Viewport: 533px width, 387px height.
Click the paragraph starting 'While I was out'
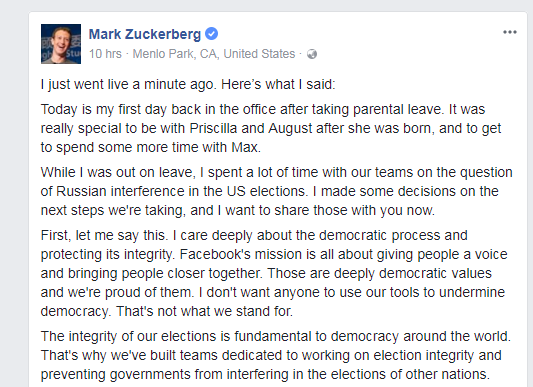click(x=276, y=191)
